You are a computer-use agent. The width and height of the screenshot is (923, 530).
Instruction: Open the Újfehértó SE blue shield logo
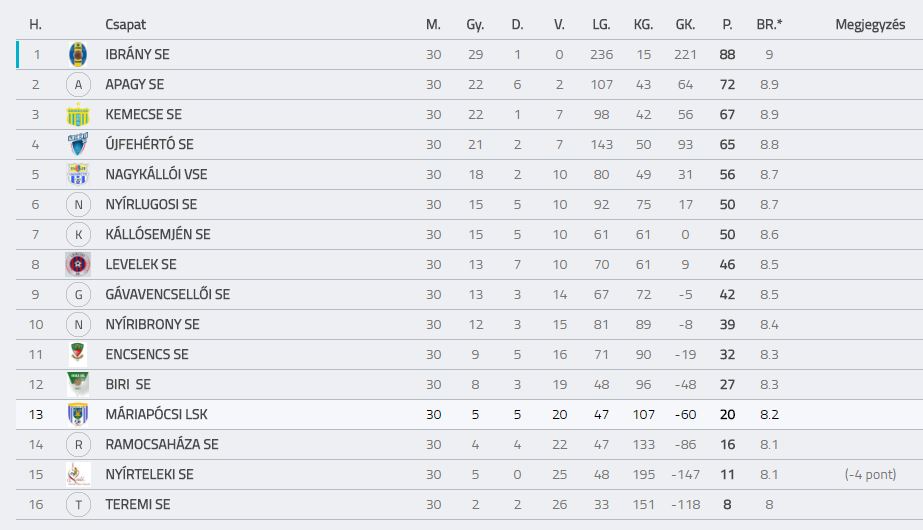pos(78,144)
